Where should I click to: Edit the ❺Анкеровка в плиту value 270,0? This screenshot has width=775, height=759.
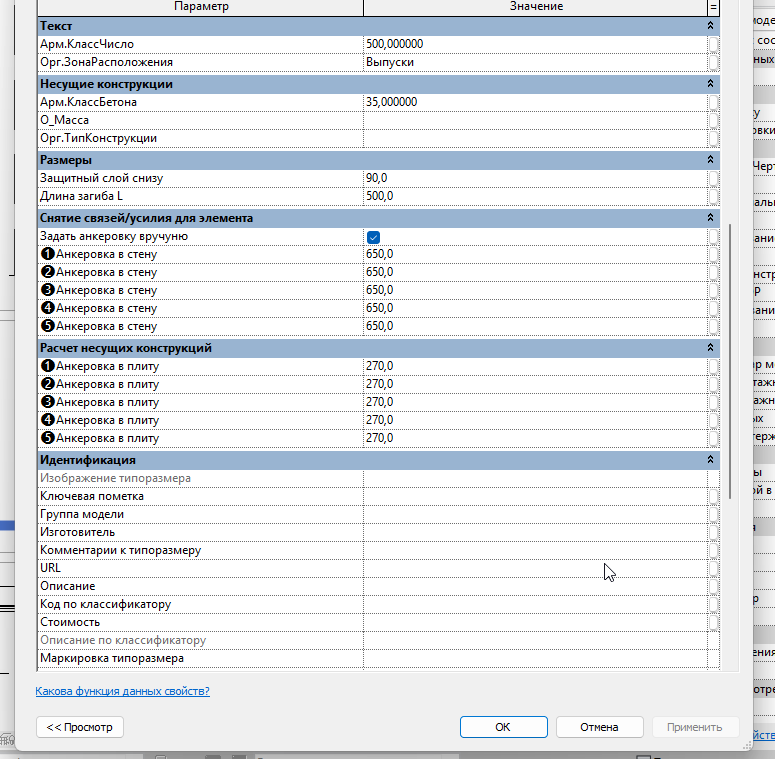coord(536,438)
